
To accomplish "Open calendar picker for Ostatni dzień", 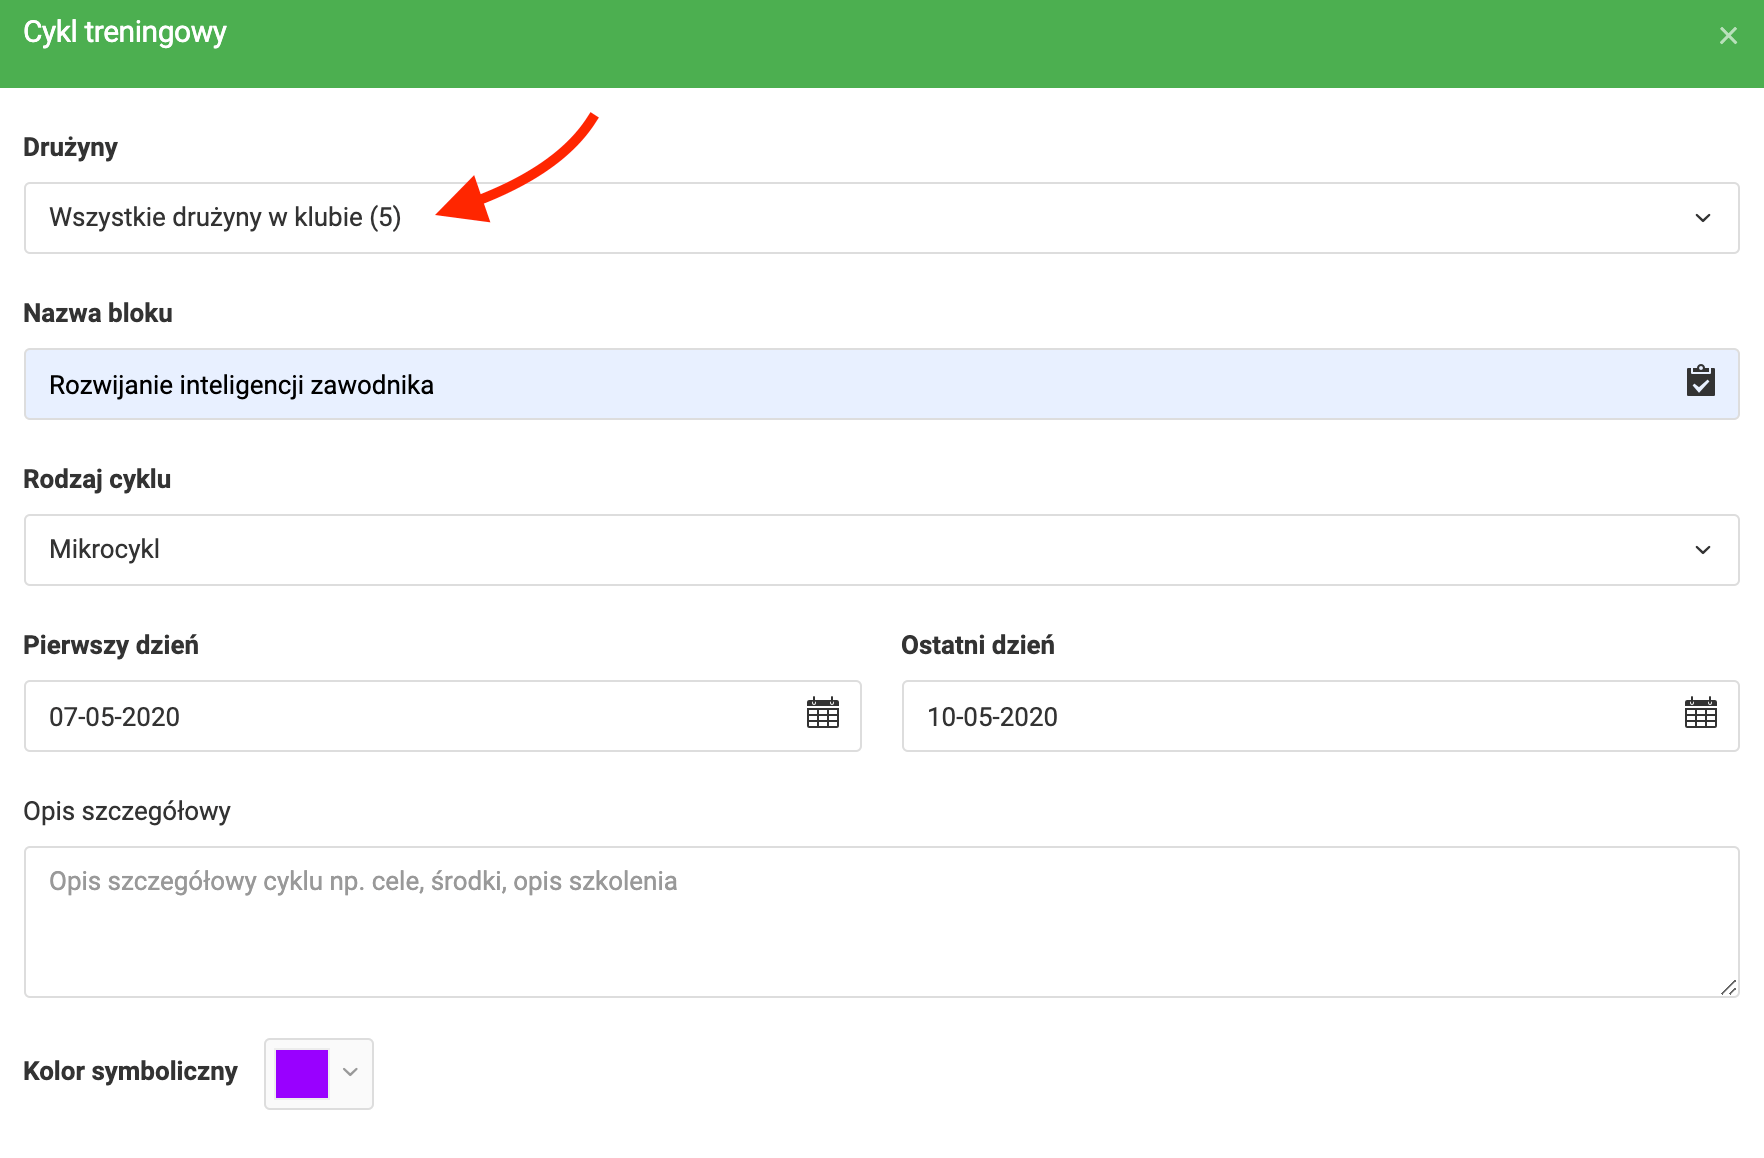I will (1700, 714).
